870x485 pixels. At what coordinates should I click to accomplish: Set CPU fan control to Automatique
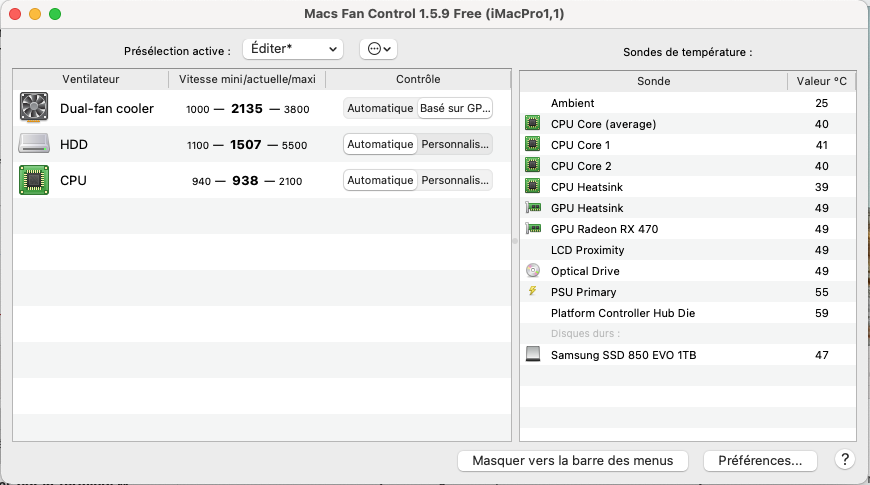pyautogui.click(x=380, y=180)
